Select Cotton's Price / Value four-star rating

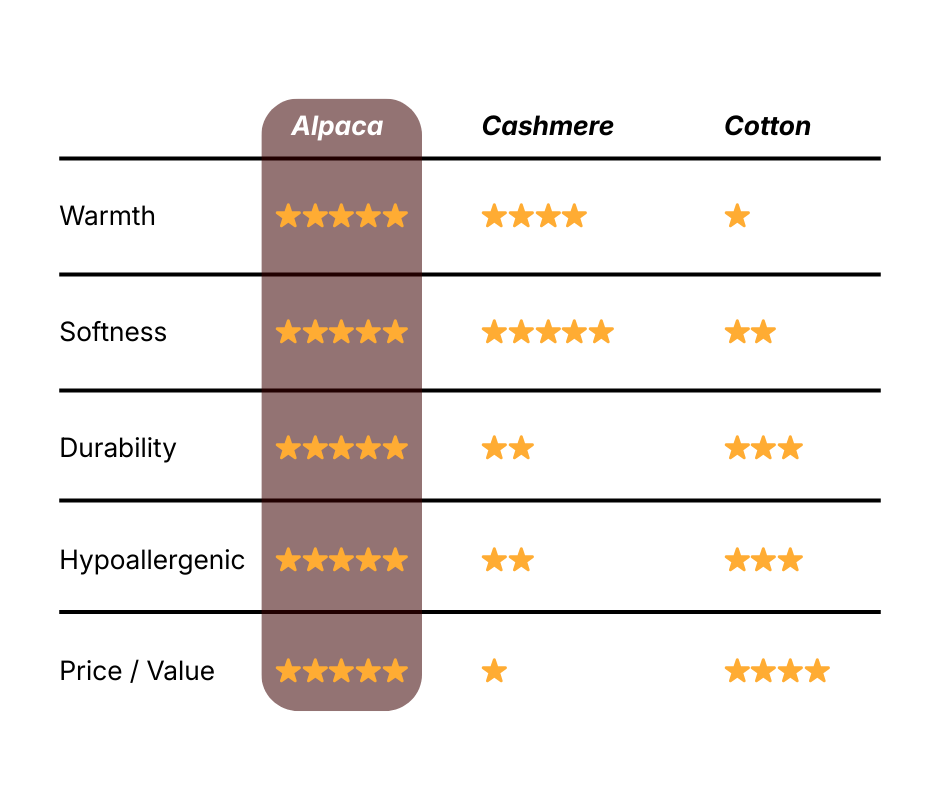pyautogui.click(x=777, y=670)
